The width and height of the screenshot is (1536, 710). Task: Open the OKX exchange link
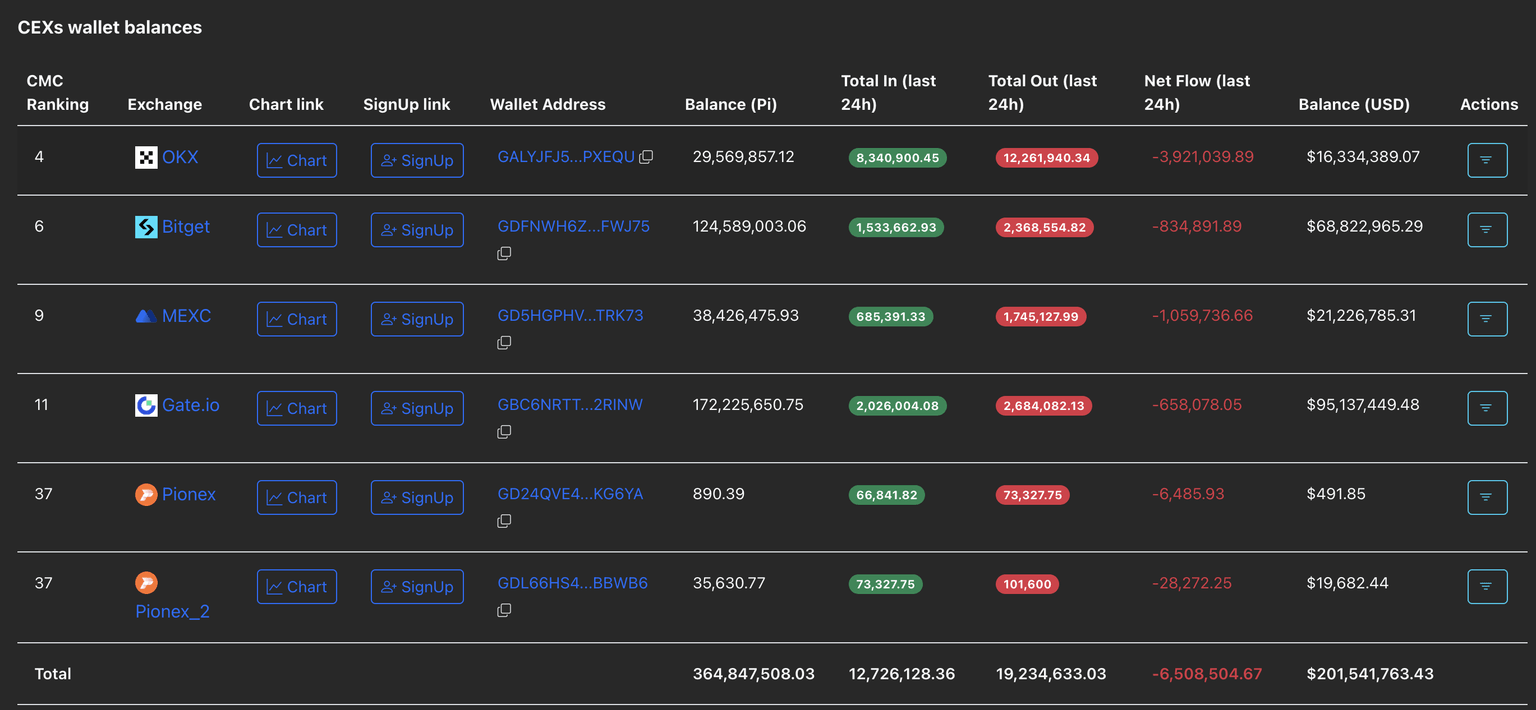pyautogui.click(x=180, y=157)
